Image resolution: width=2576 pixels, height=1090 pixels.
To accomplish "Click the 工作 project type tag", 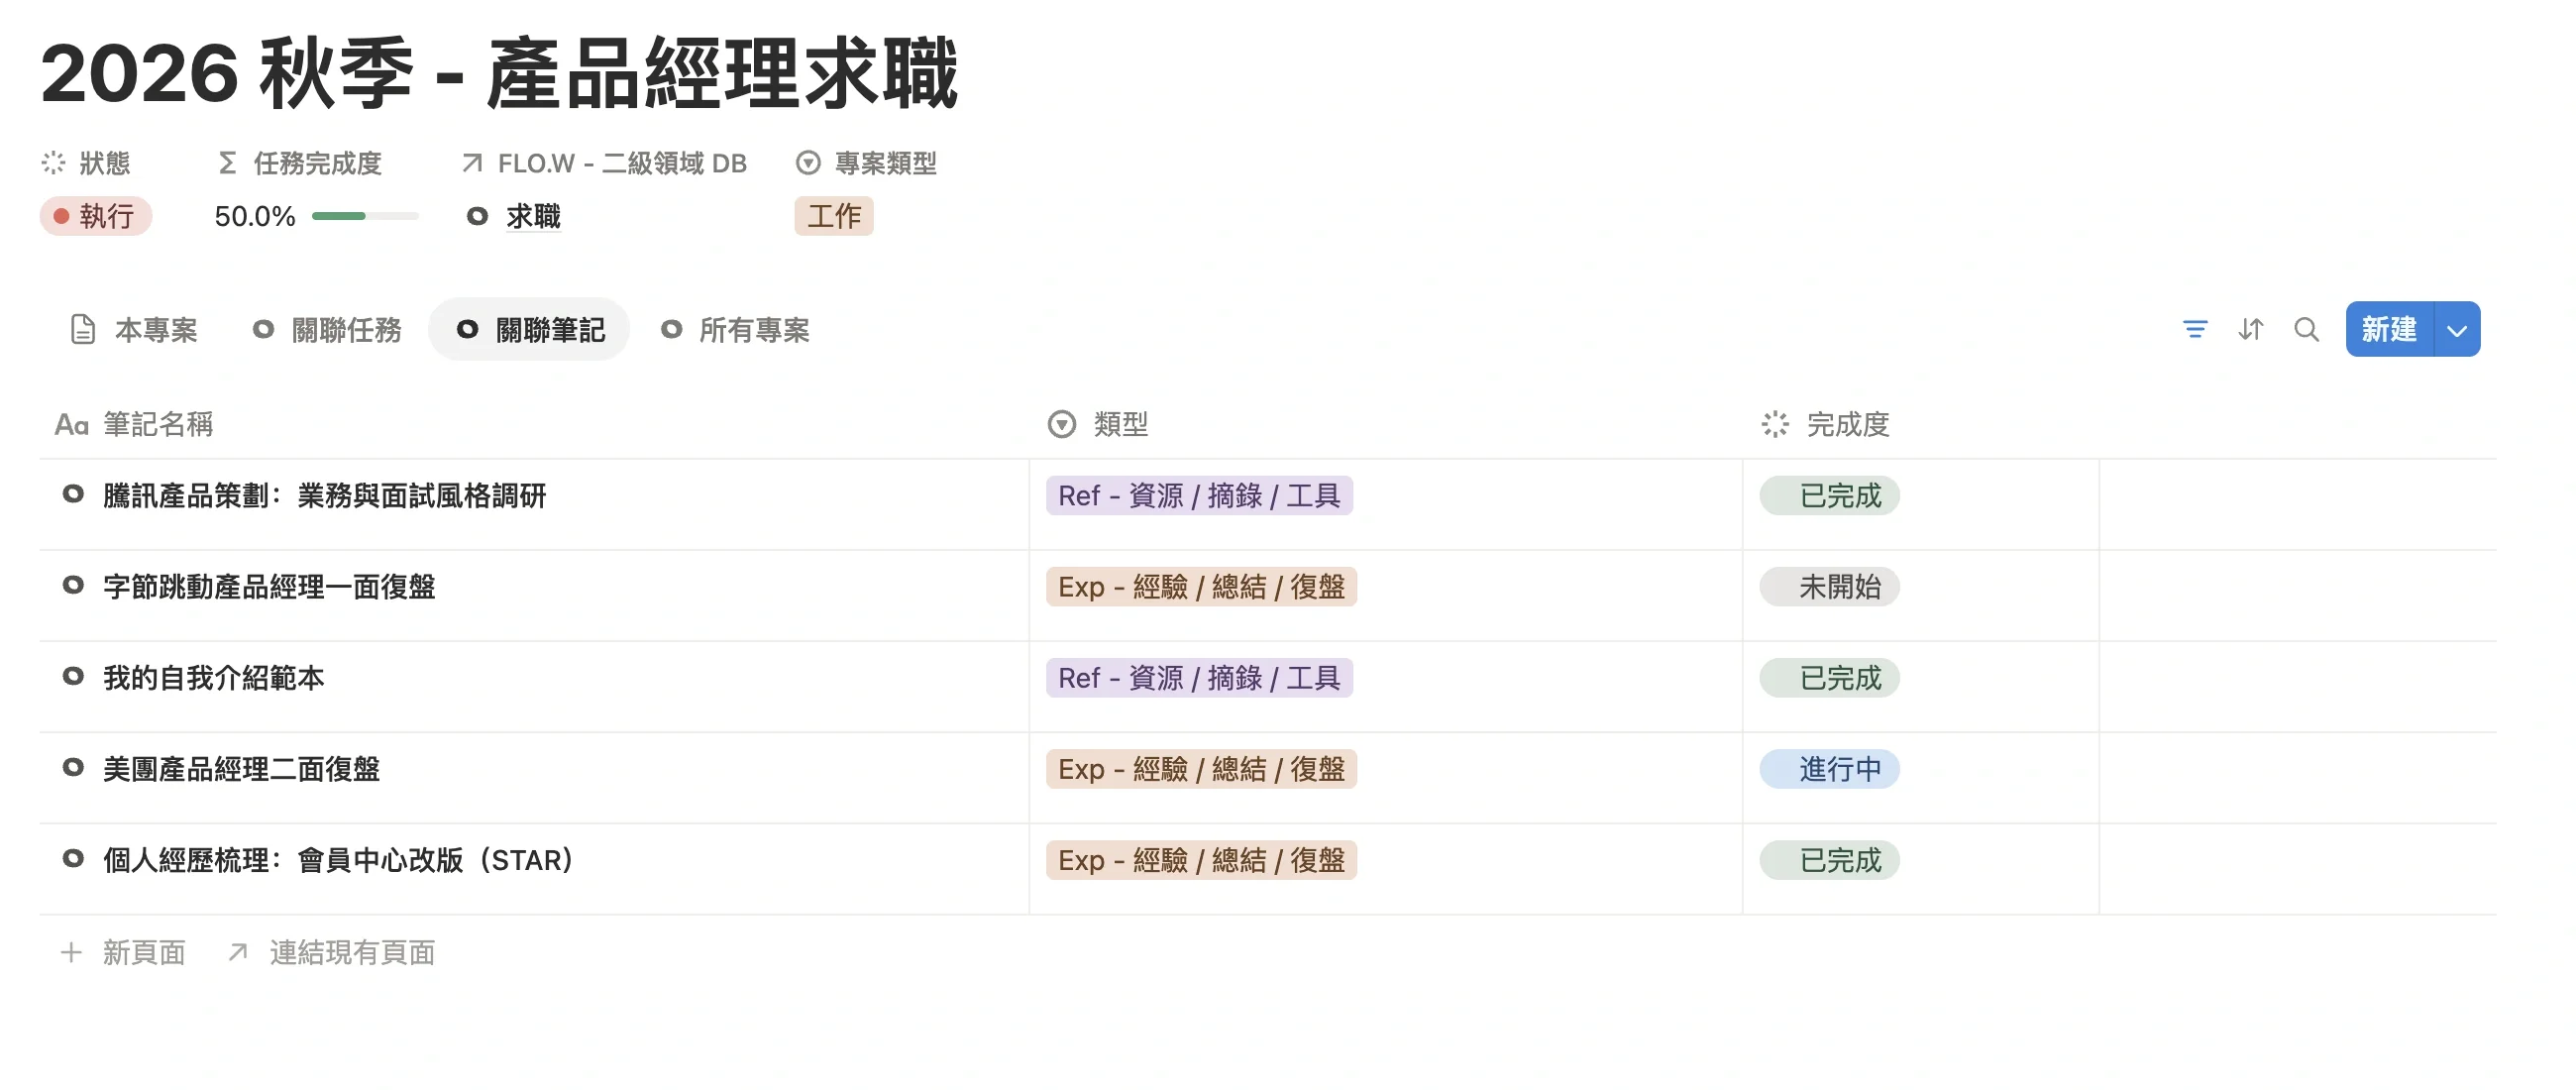I will 833,216.
